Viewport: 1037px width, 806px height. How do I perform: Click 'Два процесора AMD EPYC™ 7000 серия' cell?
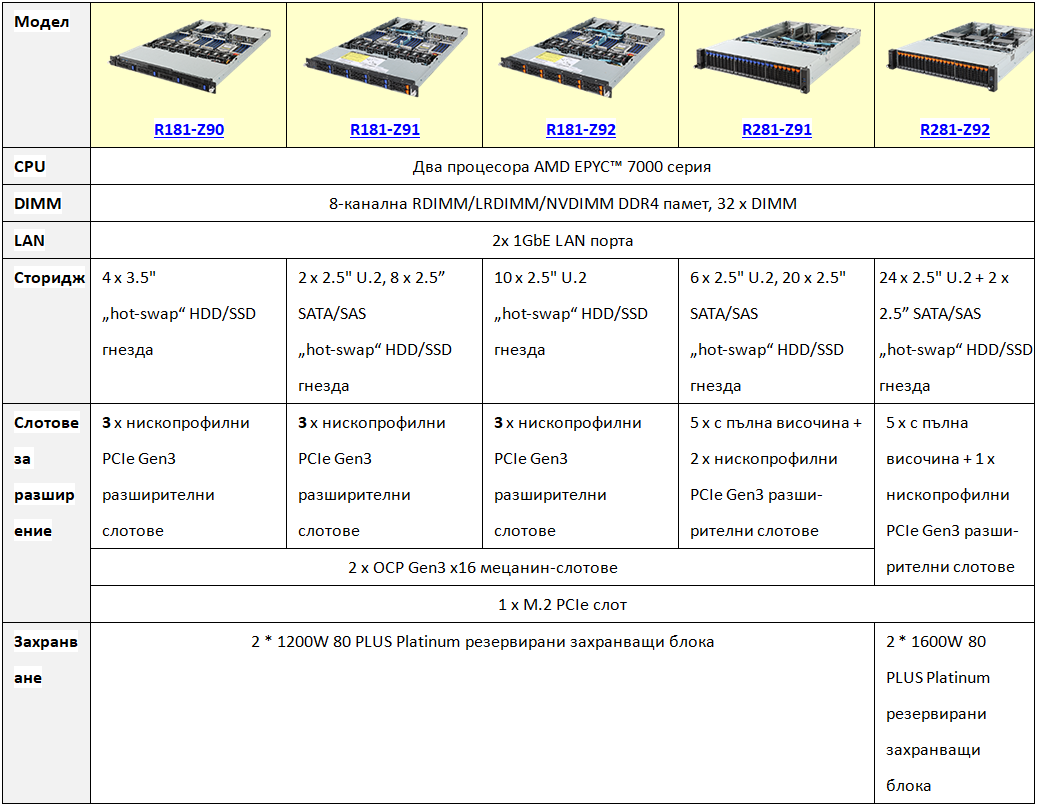[x=562, y=166]
